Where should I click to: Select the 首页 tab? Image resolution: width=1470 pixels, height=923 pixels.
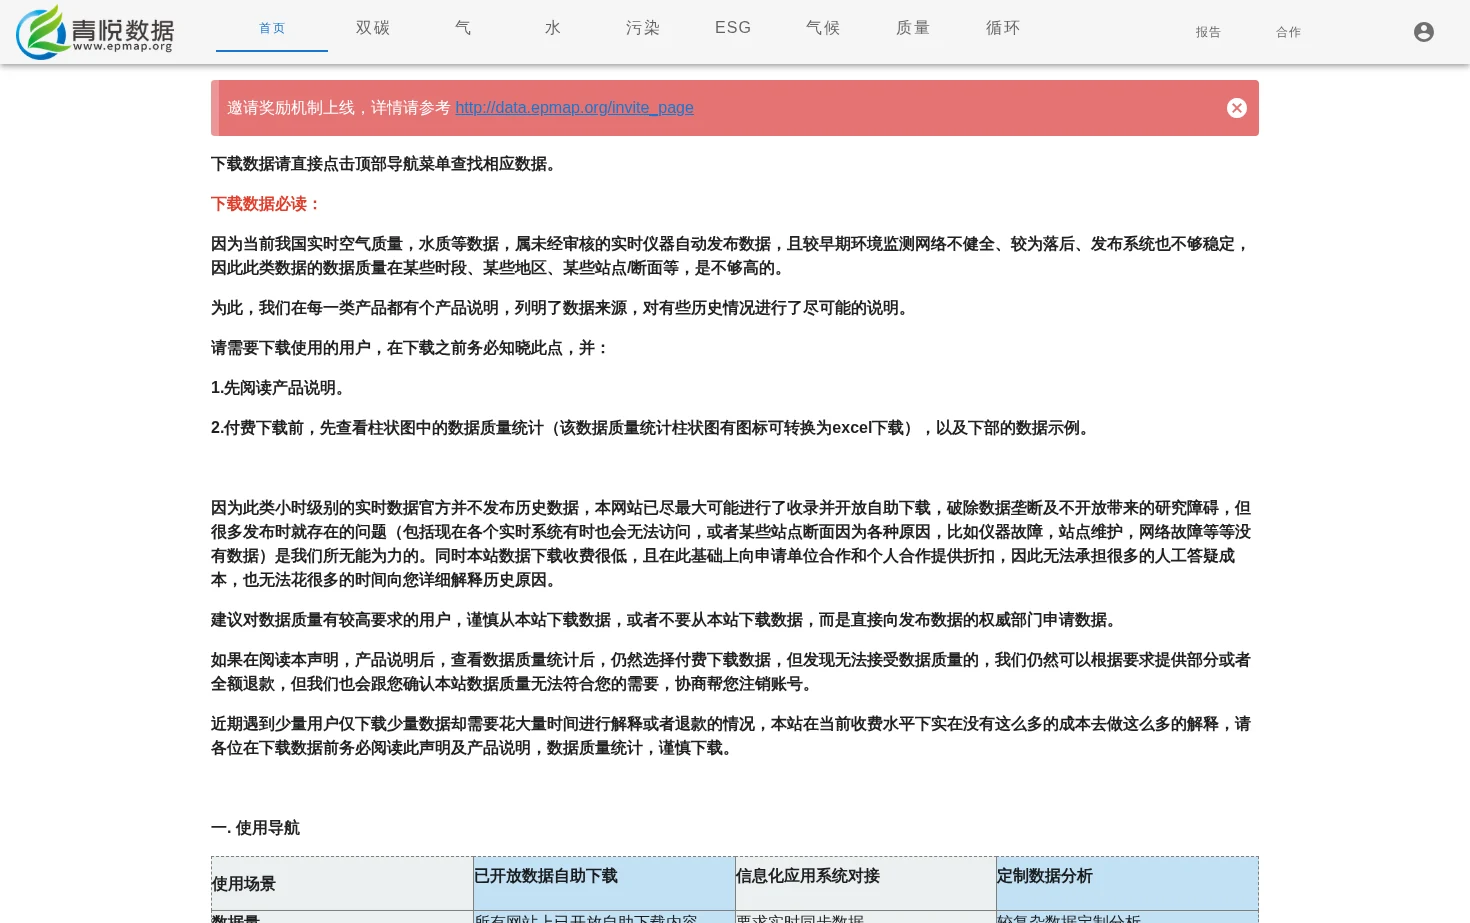[272, 28]
